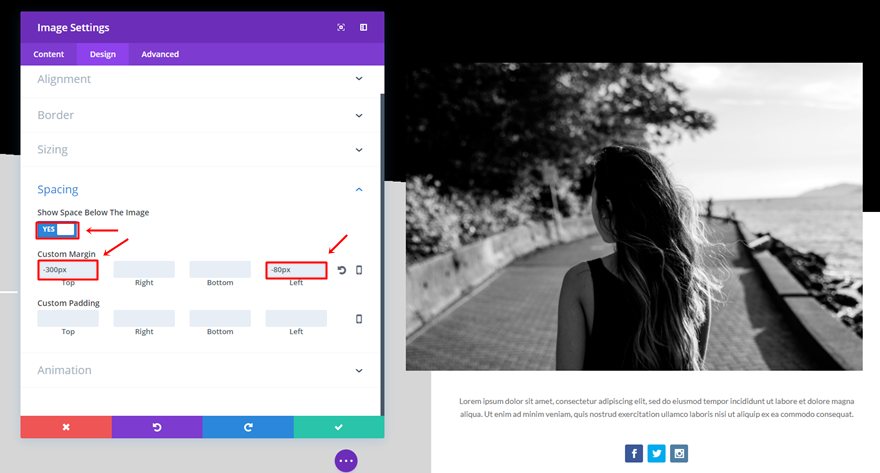Open responsive padding settings phone icon

(x=359, y=319)
